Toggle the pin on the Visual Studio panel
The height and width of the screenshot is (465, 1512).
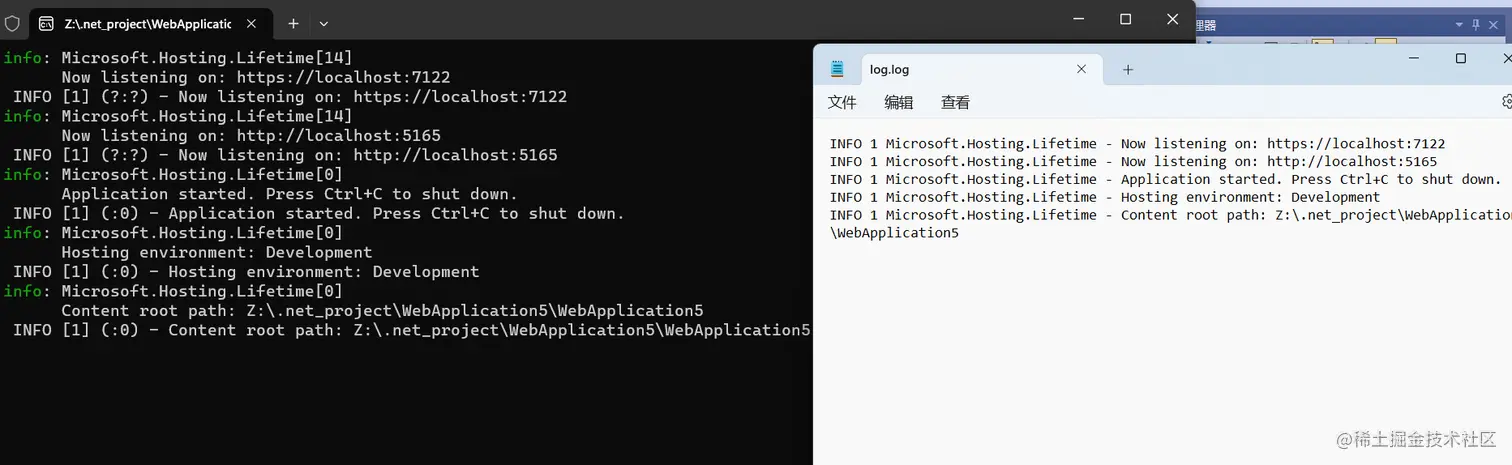1476,24
